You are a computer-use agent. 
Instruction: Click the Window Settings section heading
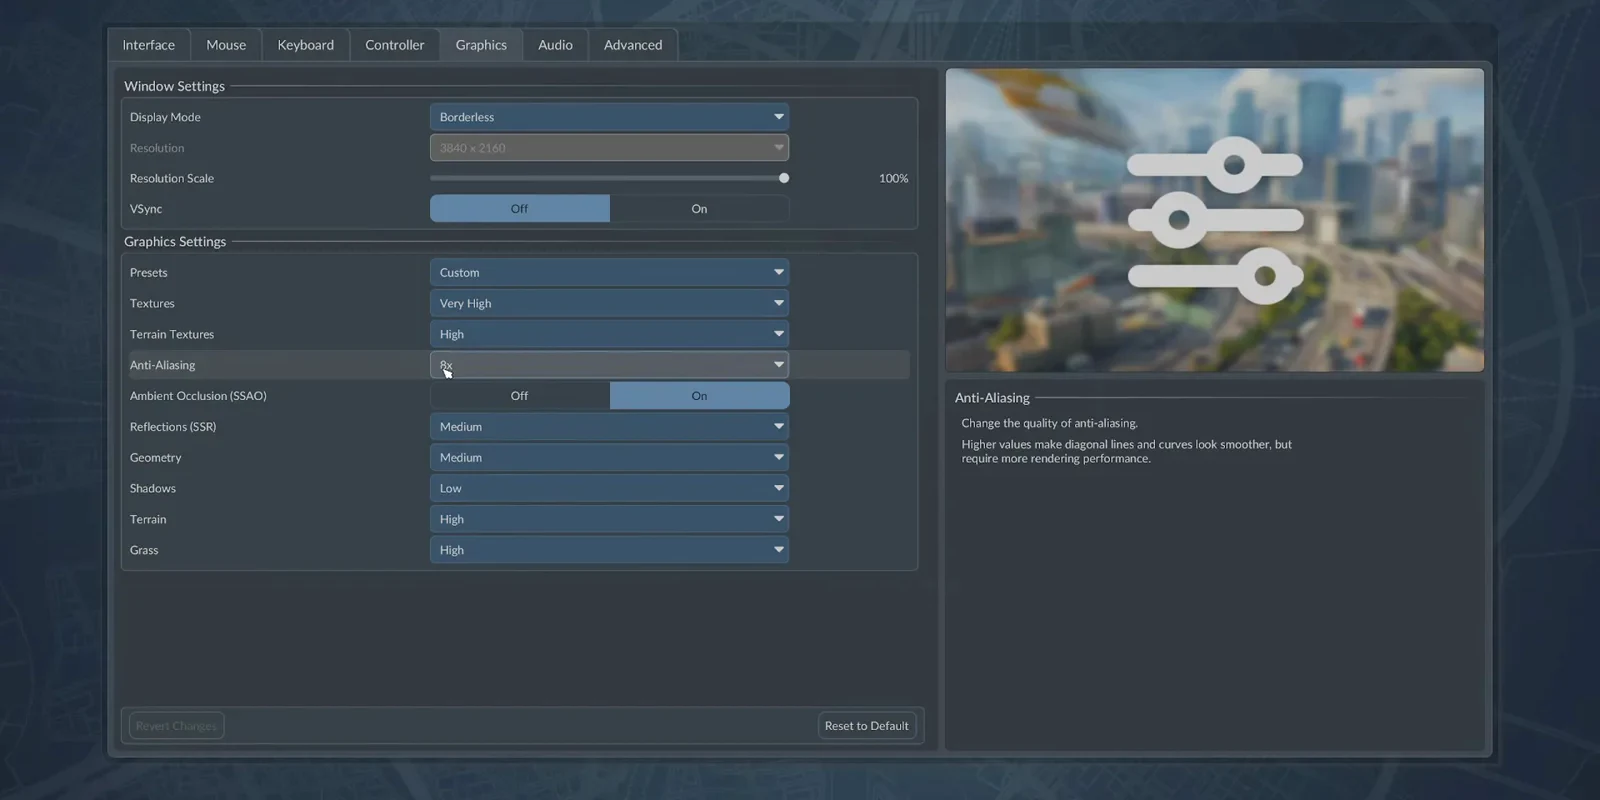pos(174,86)
